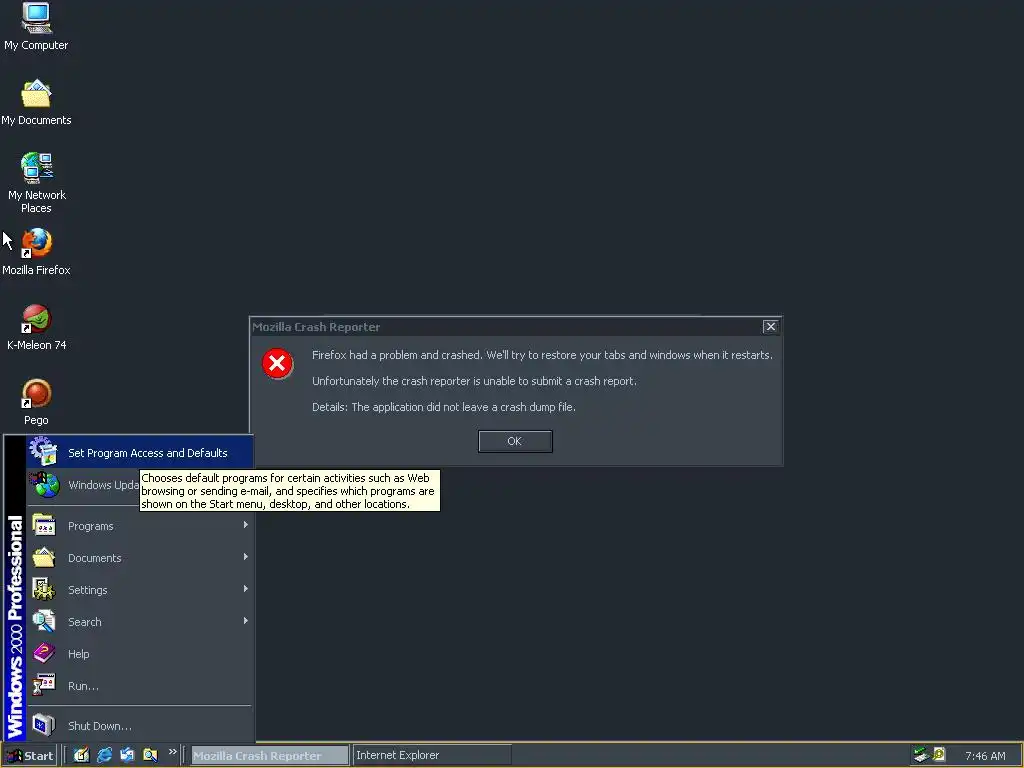The image size is (1024, 768).
Task: Select the Mozilla Firefox desktop shortcut
Action: click(x=36, y=251)
